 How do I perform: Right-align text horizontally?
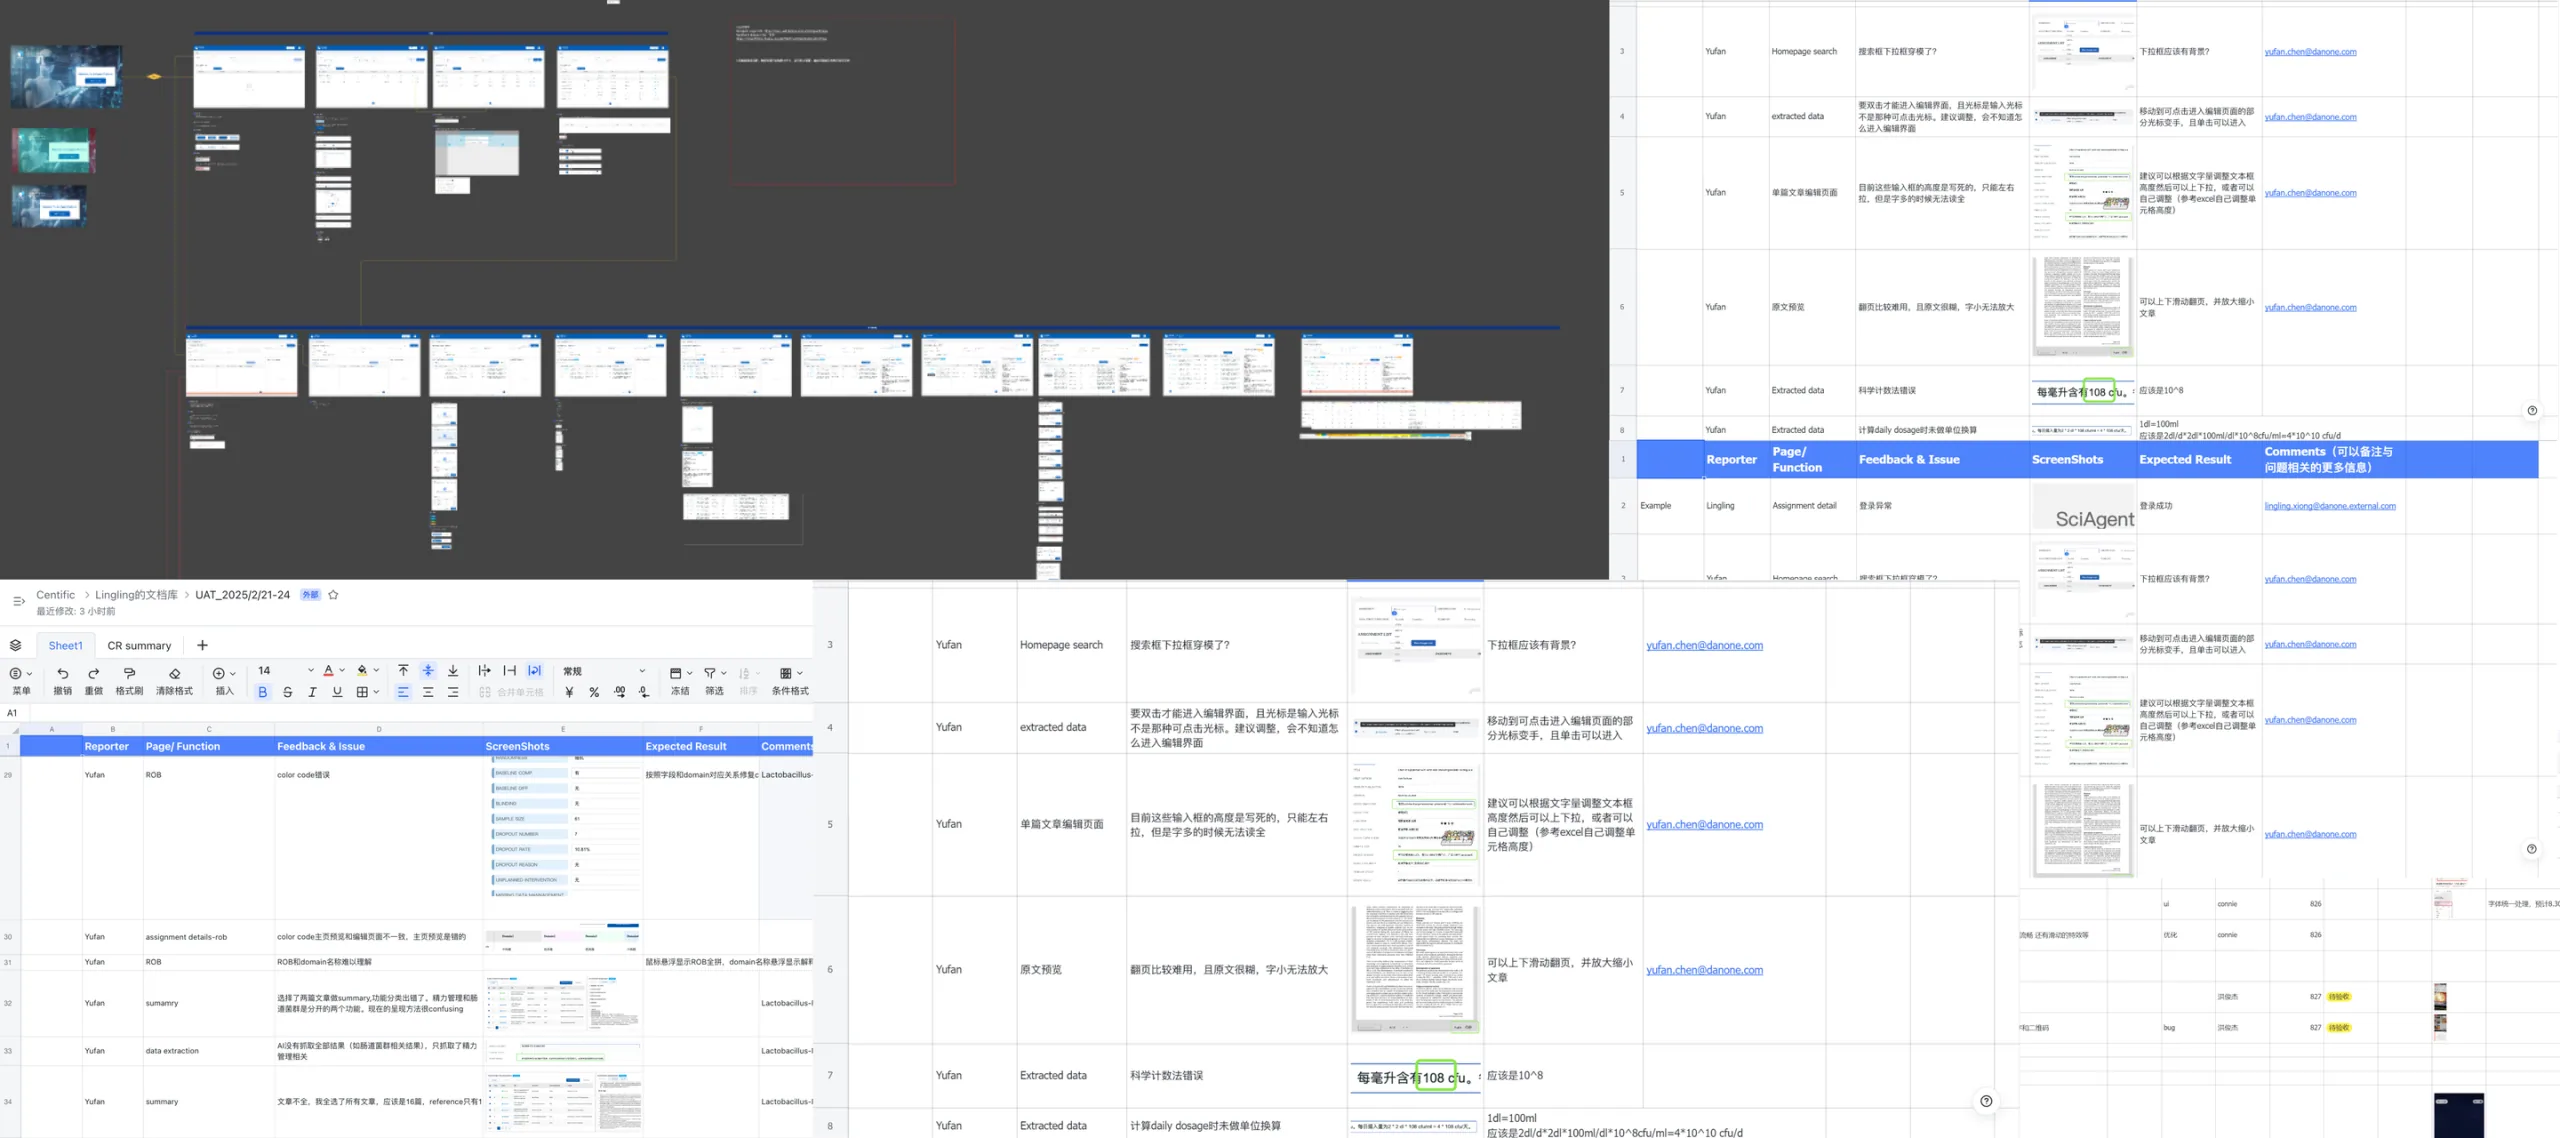pyautogui.click(x=453, y=692)
